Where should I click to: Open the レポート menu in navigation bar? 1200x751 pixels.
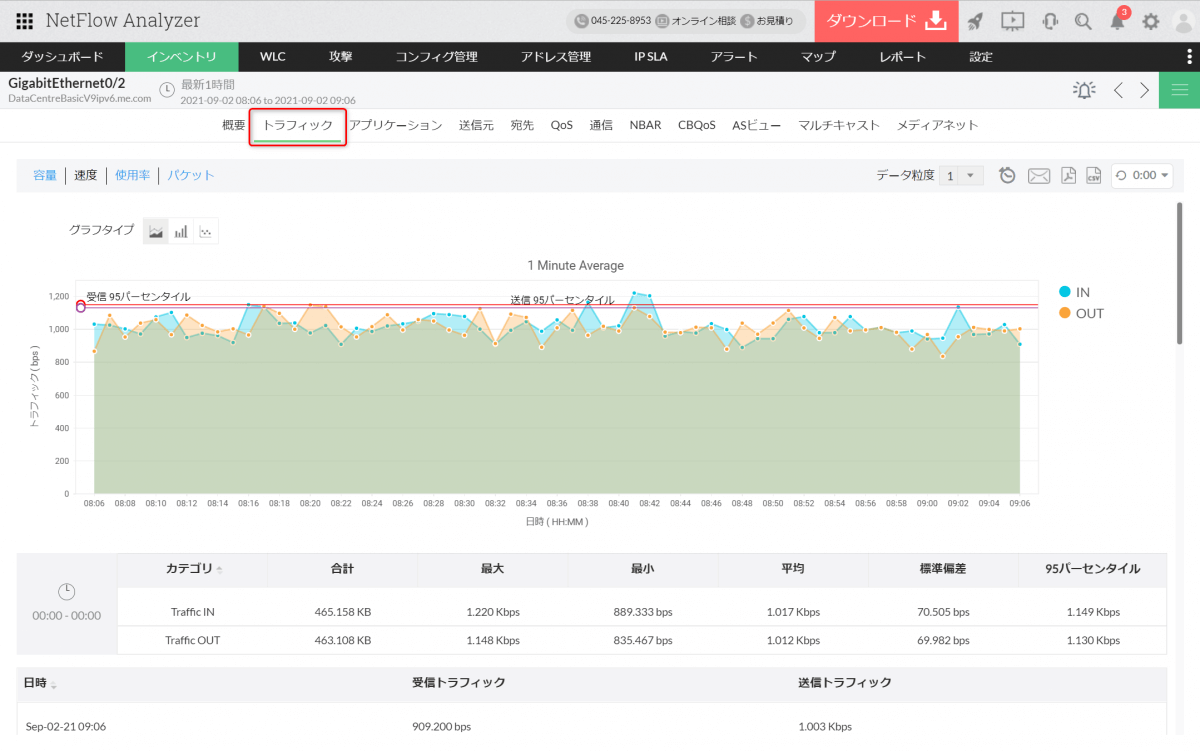(x=902, y=57)
